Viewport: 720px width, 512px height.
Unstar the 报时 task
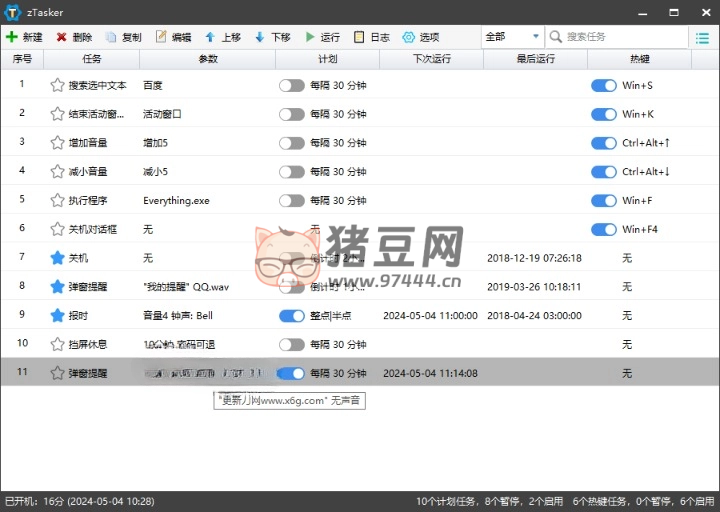pos(57,315)
